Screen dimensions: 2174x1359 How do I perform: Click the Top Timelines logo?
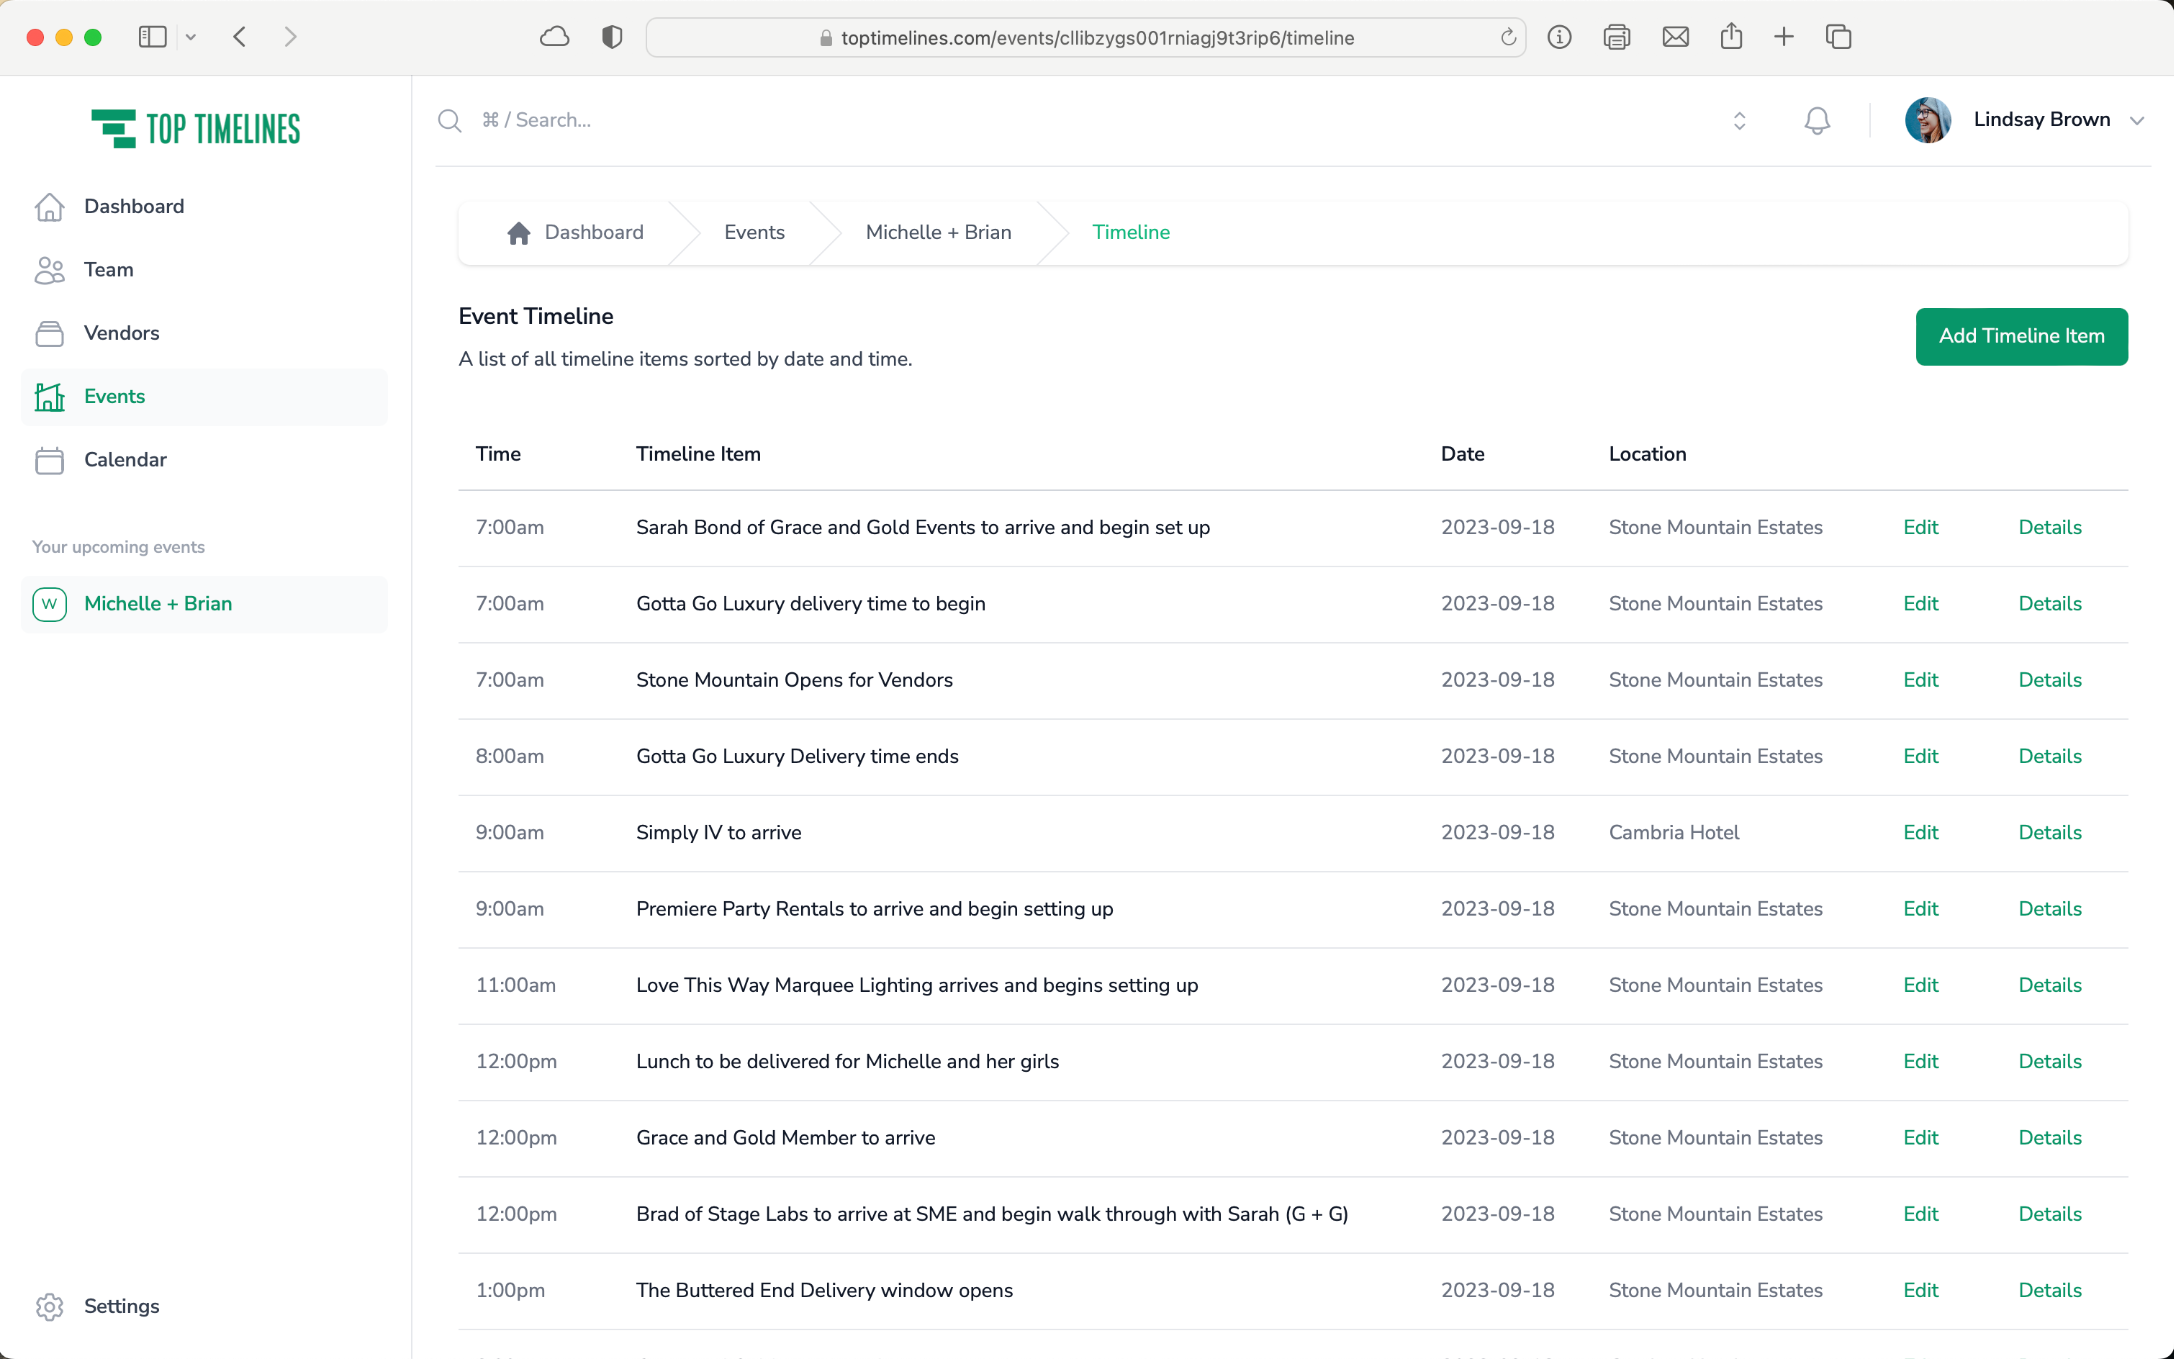click(196, 129)
